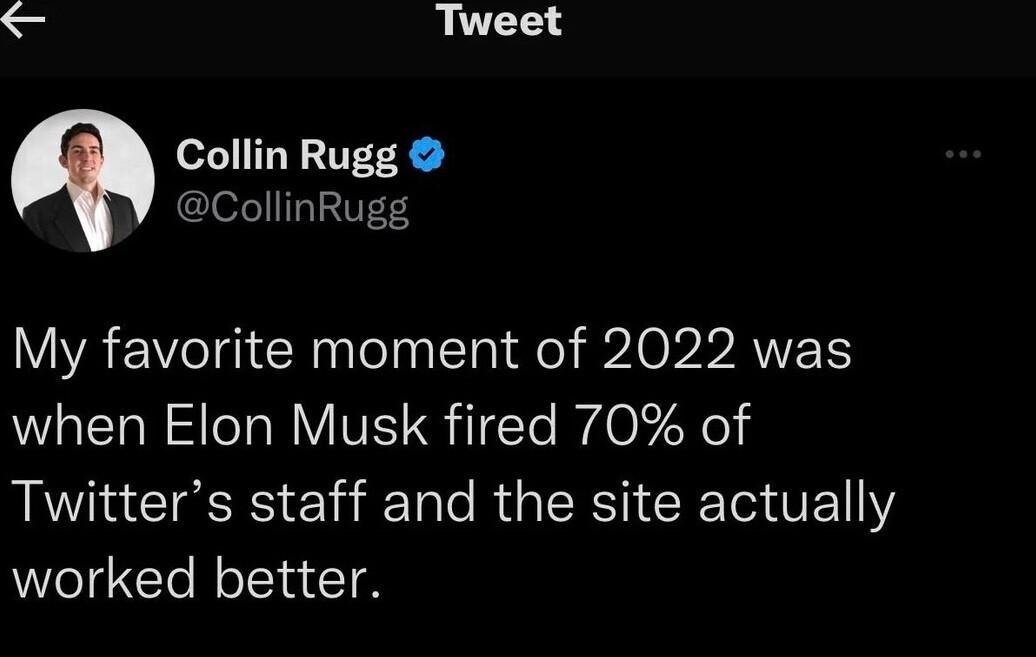1036x657 pixels.
Task: Click the Tweet header title
Action: [x=499, y=21]
